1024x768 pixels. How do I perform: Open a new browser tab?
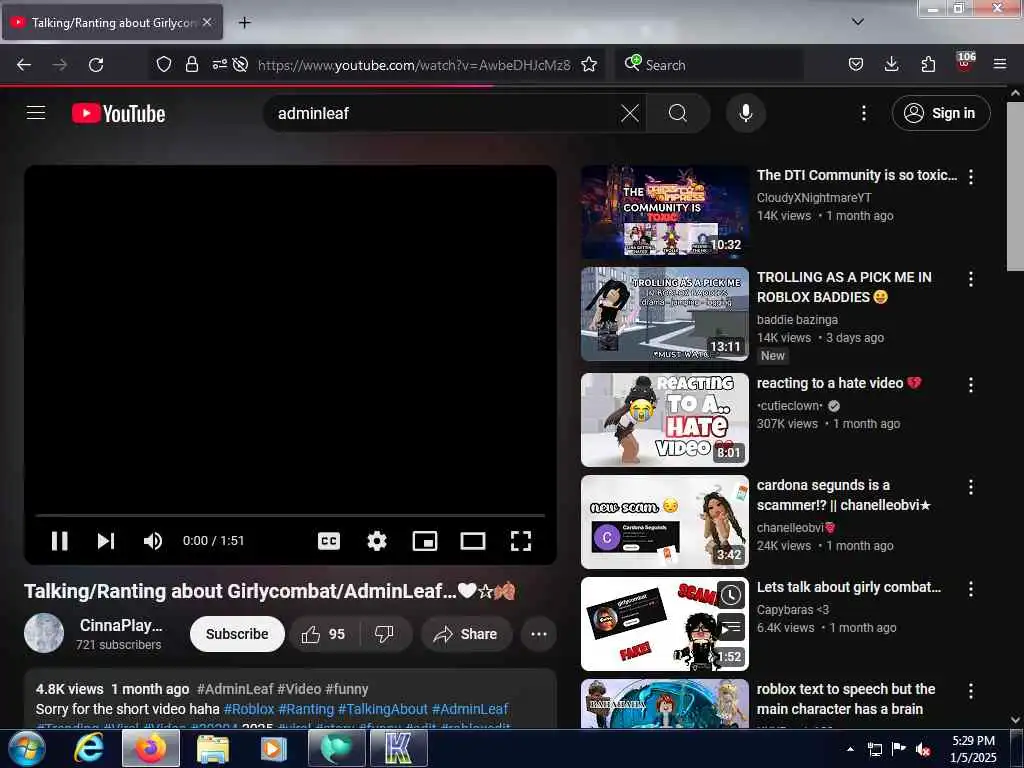[244, 23]
